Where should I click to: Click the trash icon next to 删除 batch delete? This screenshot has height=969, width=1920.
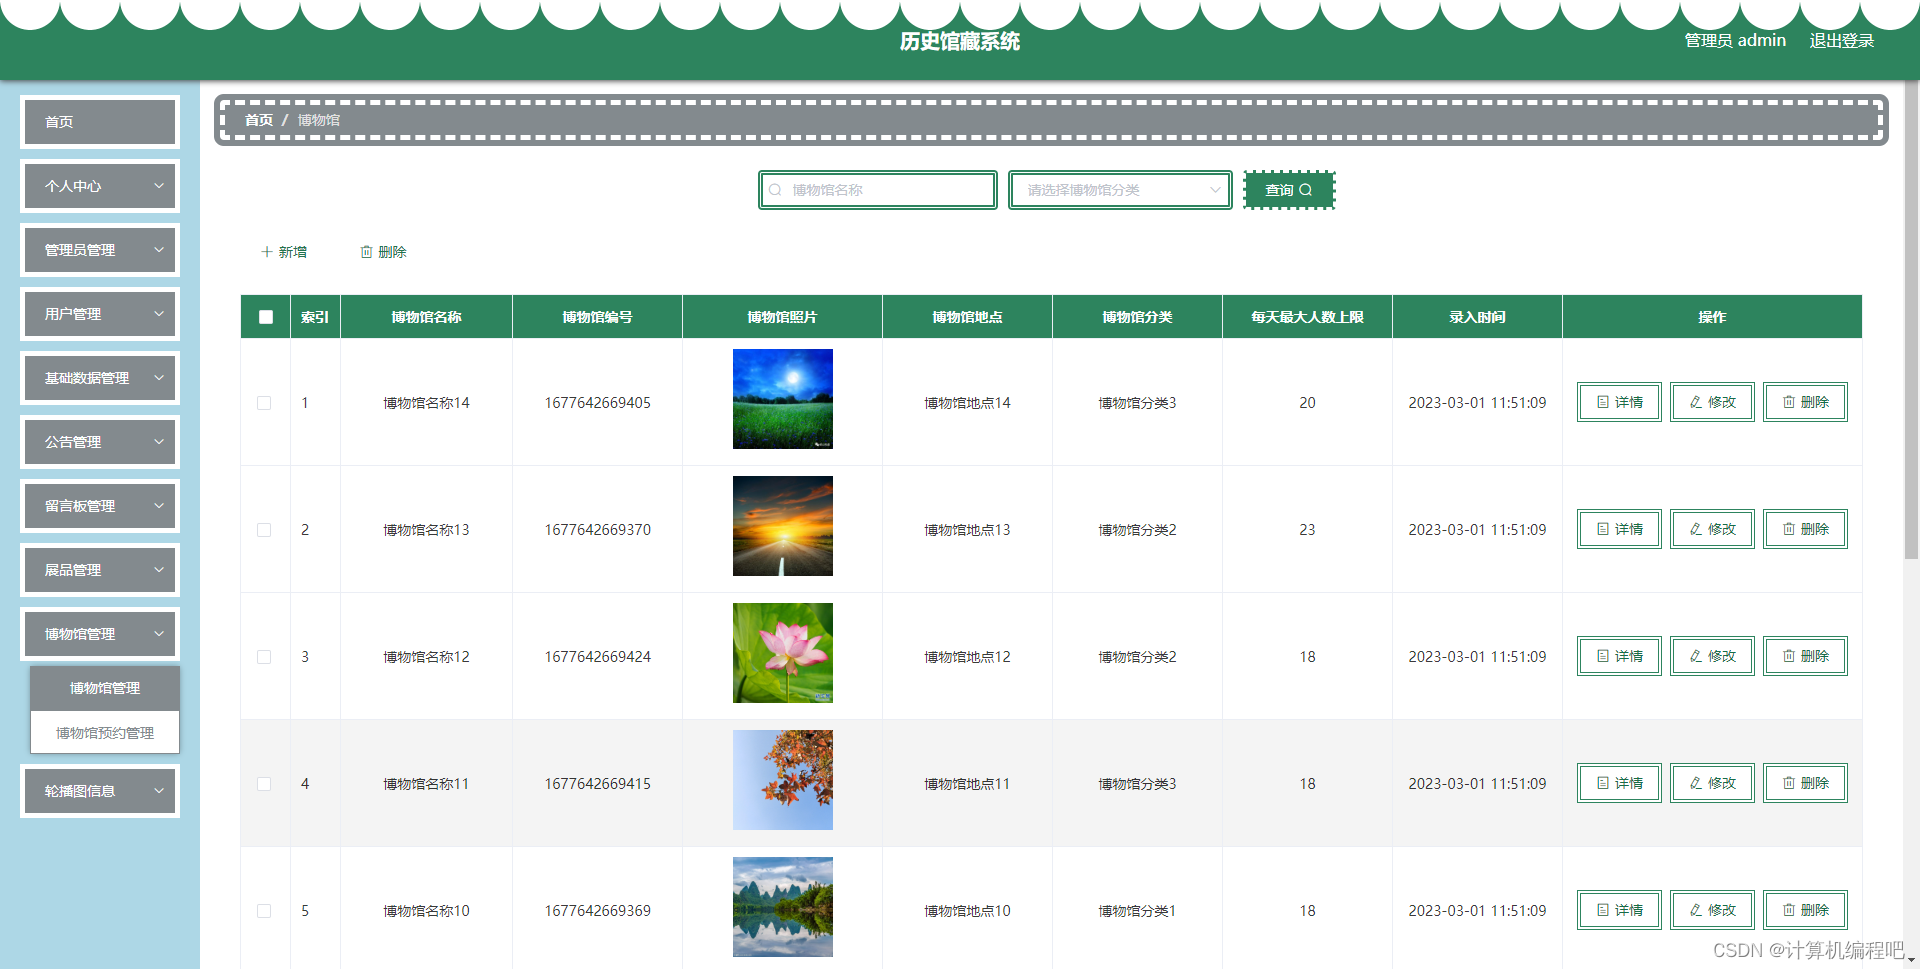click(367, 251)
